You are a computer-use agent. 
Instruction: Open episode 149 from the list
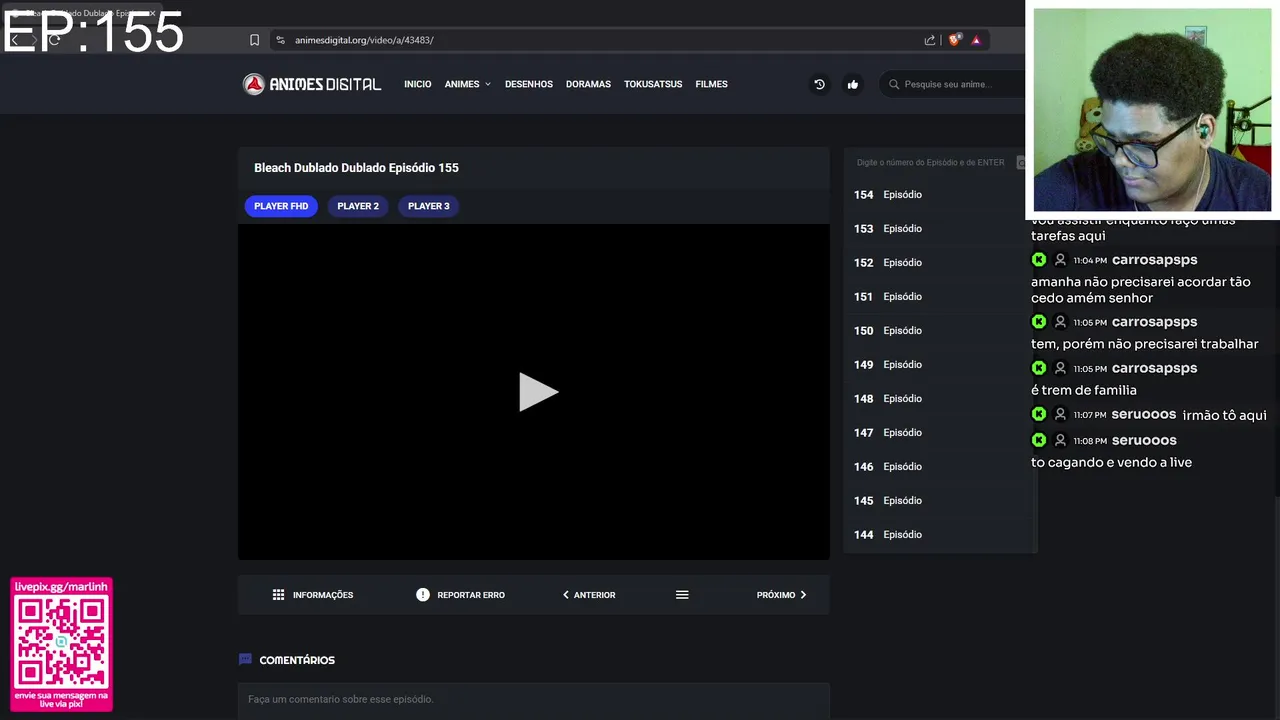(x=938, y=365)
